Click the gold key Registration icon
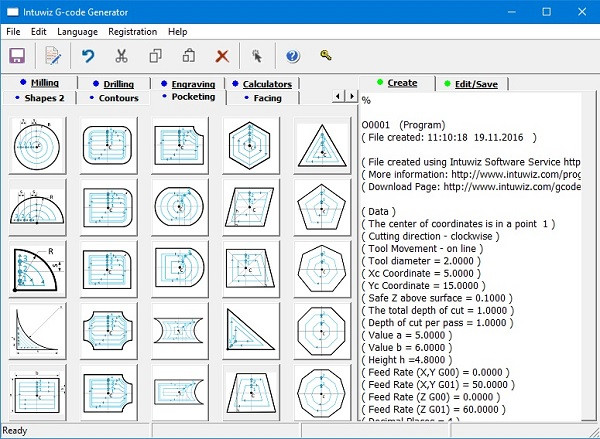 tap(326, 55)
